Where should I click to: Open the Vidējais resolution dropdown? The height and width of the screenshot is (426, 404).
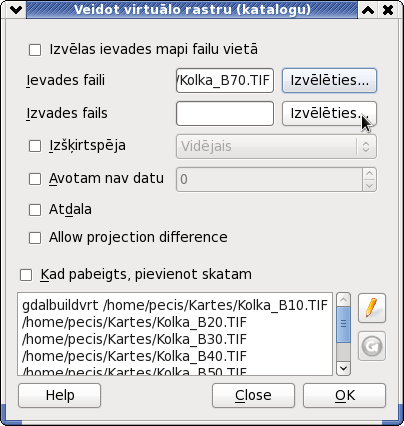(276, 146)
